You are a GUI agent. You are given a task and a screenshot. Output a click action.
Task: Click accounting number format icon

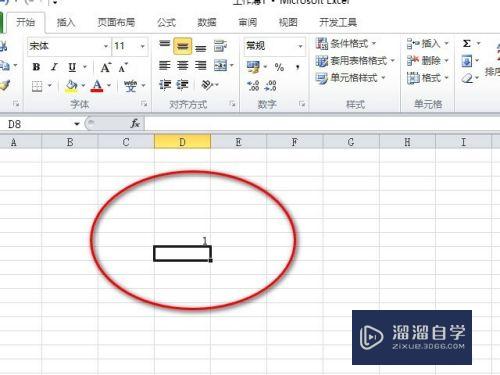(253, 67)
